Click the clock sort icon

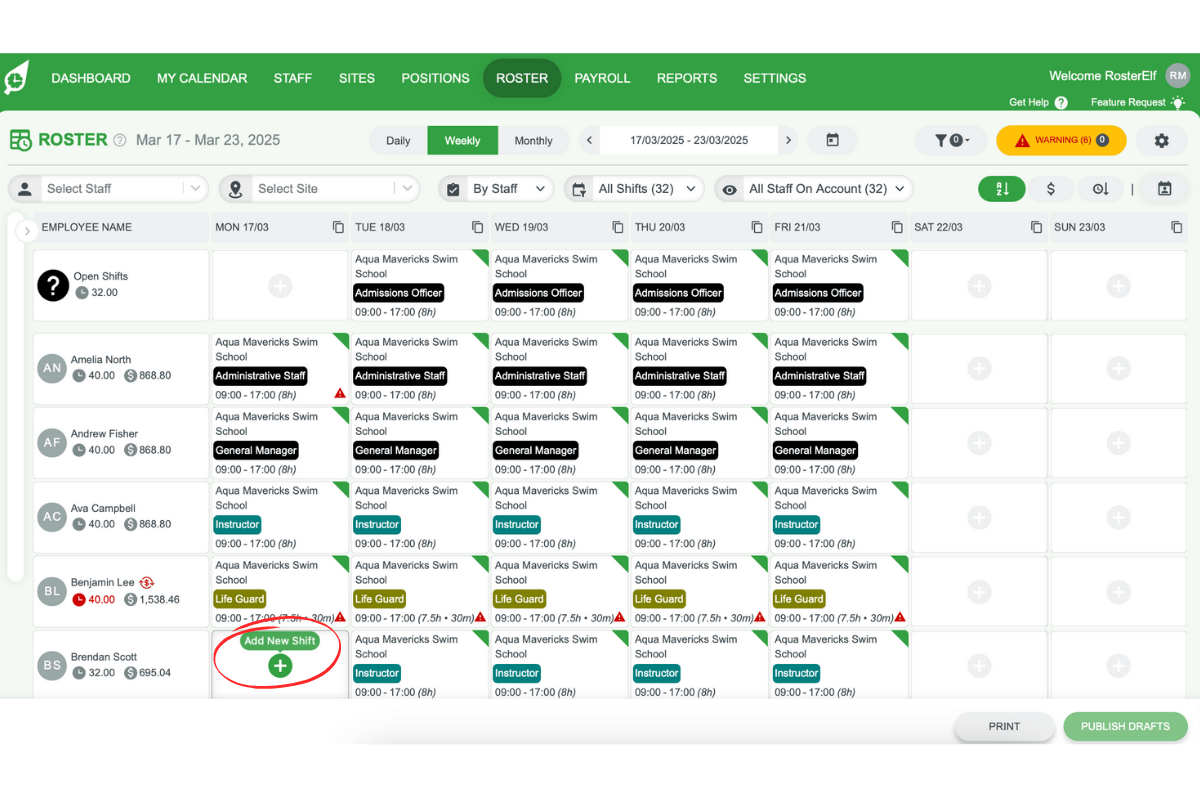pyautogui.click(x=1100, y=188)
